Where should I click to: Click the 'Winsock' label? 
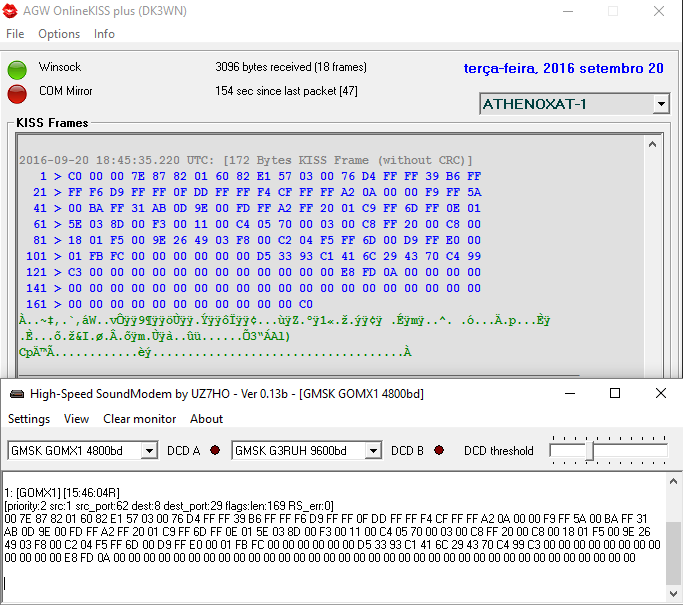tap(60, 67)
